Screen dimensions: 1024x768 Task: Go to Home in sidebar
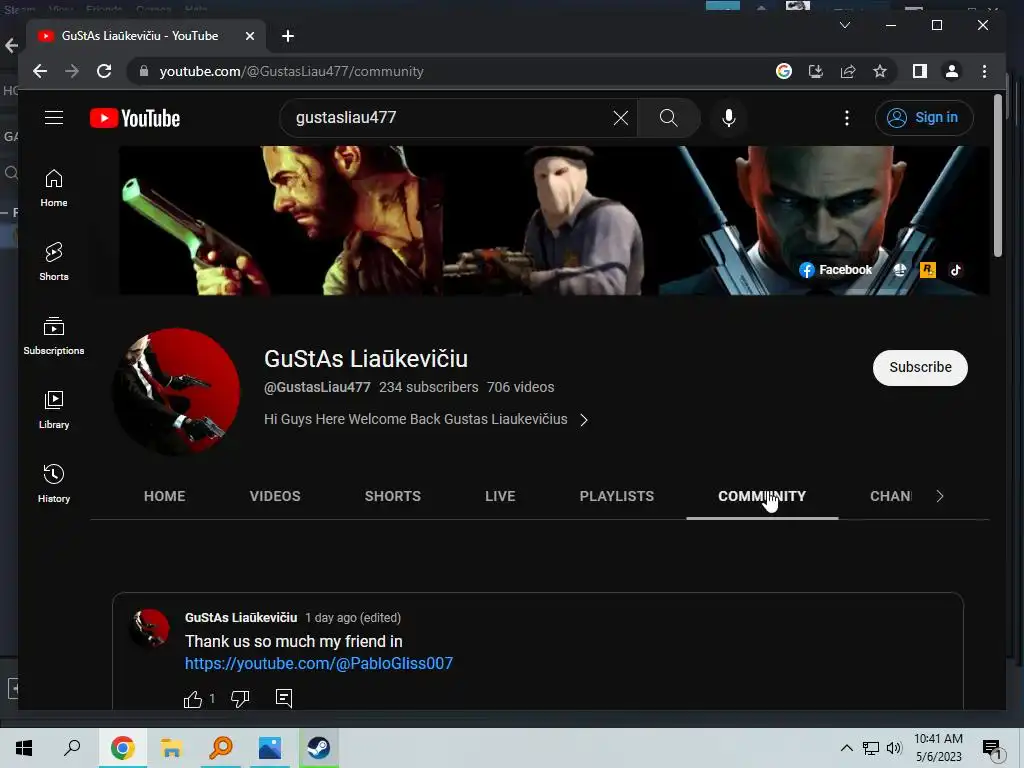[54, 188]
